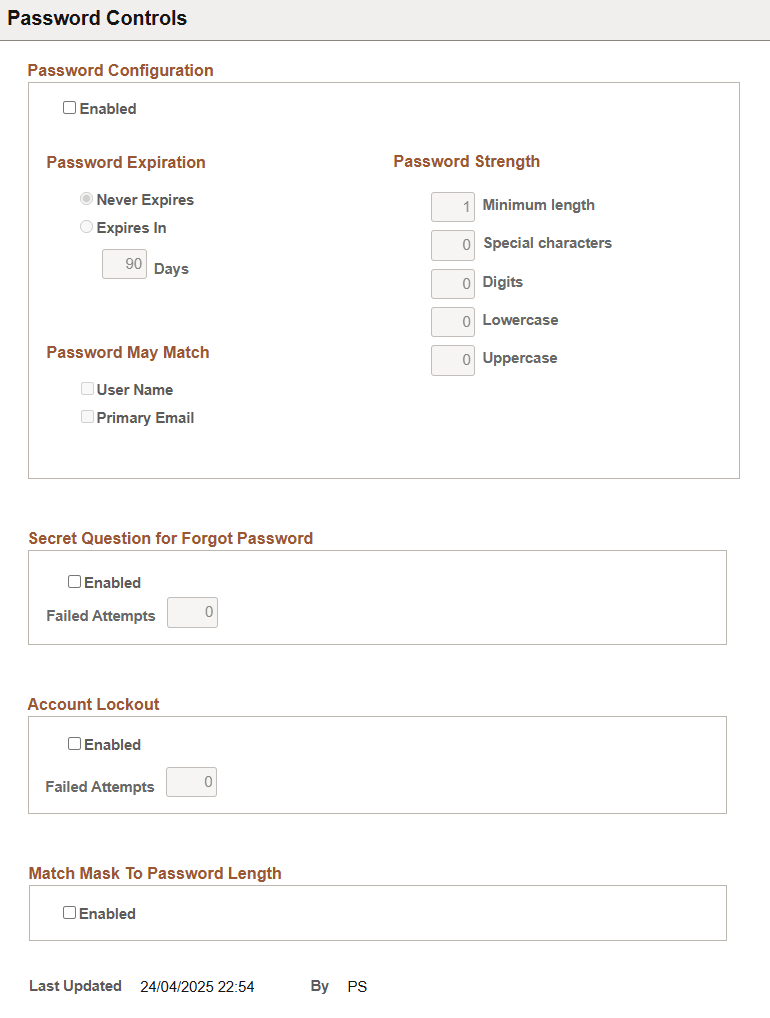770x1018 pixels.
Task: Click the Digits count input field
Action: (x=452, y=283)
